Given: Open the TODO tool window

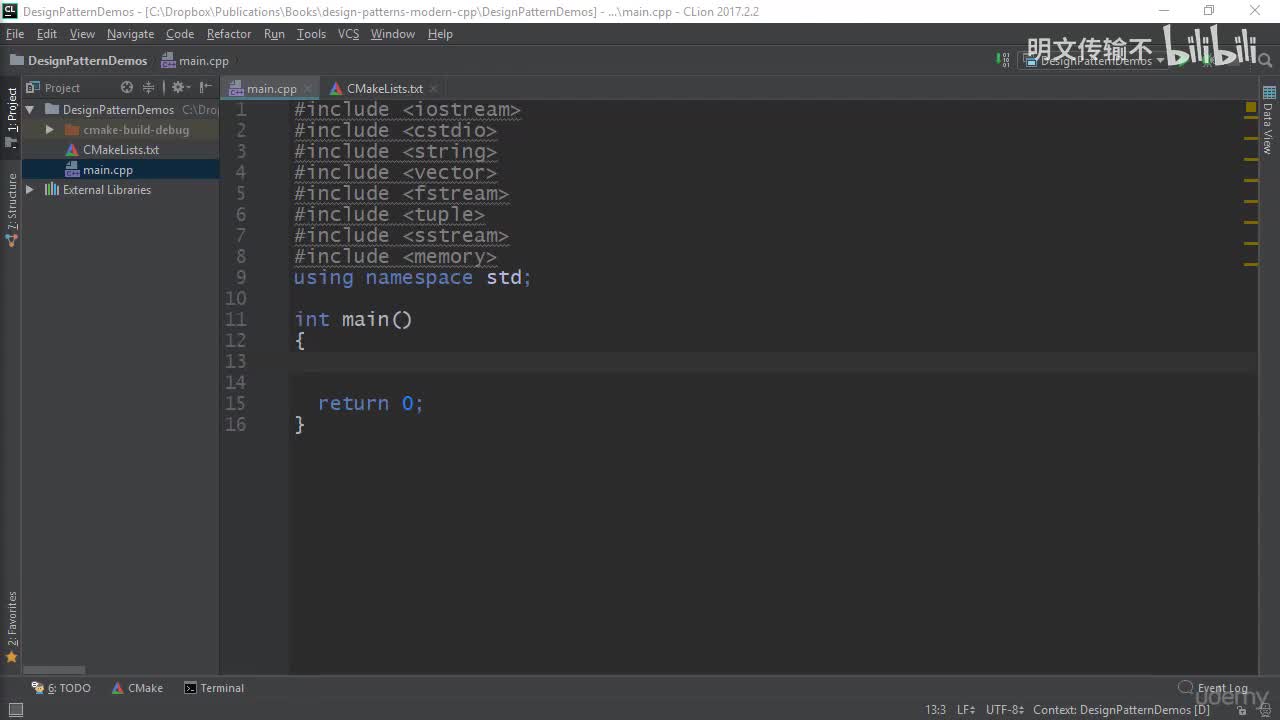Looking at the screenshot, I should pyautogui.click(x=62, y=688).
